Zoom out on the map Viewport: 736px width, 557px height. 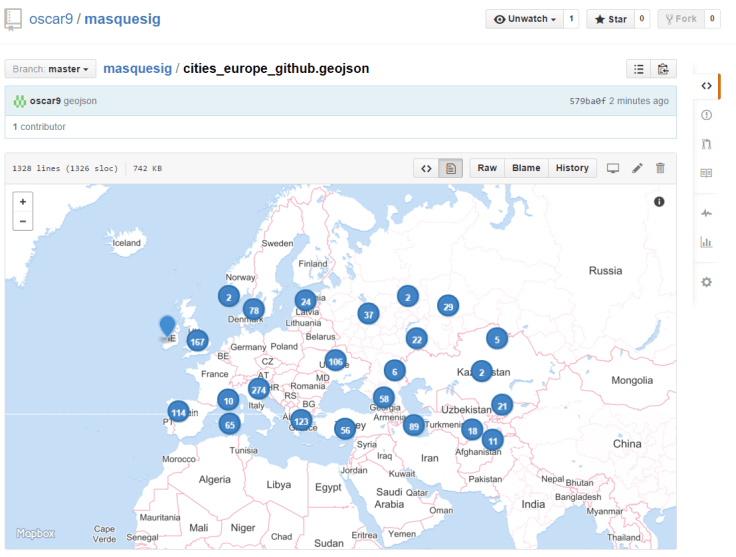click(x=23, y=221)
